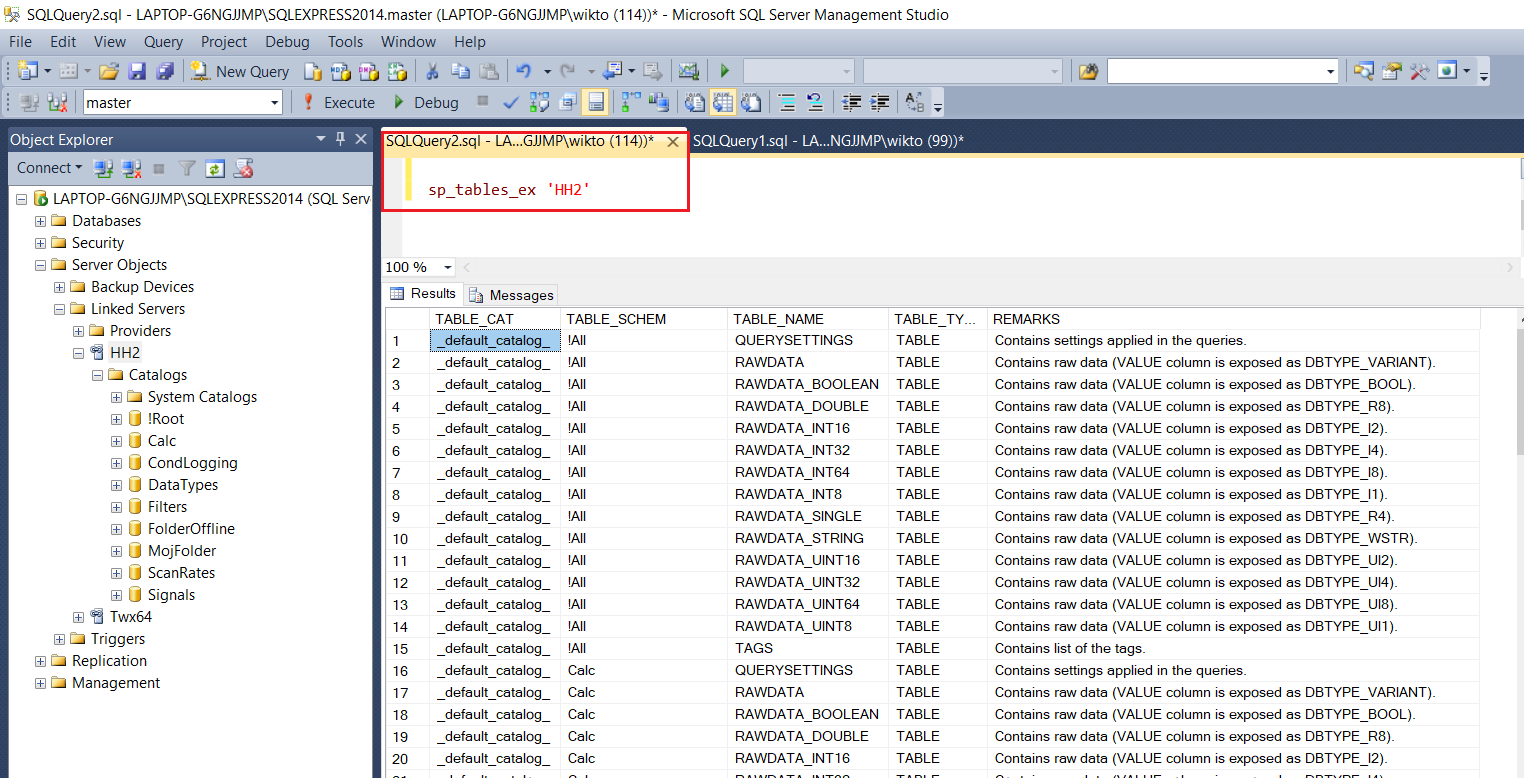Toggle the Results to Grid option
The height and width of the screenshot is (778, 1524).
coord(722,102)
